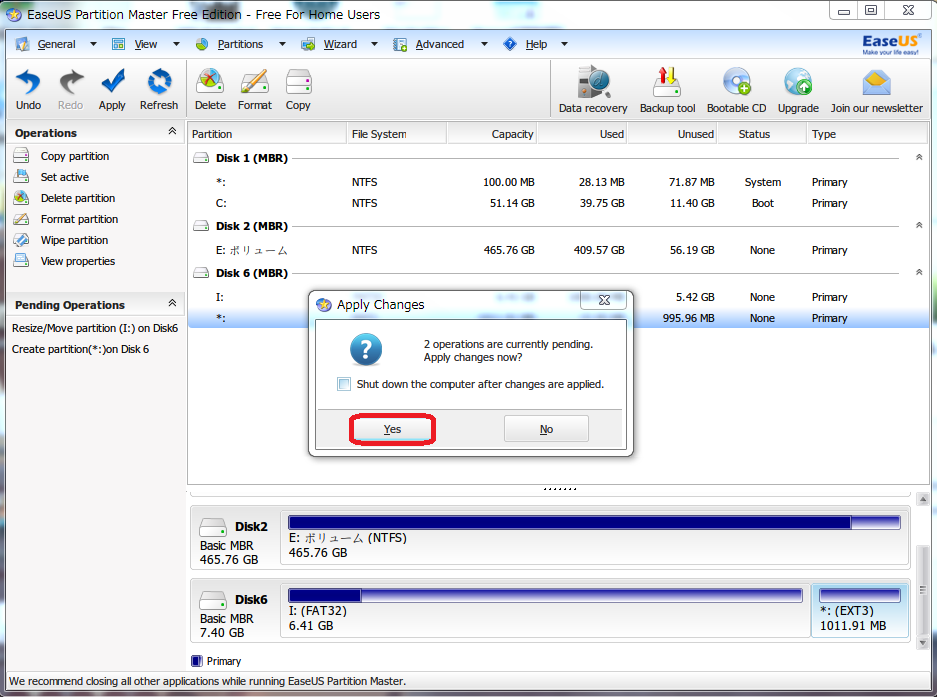Click disk map scrollbar up arrow
Screen dimensions: 937x697
[923, 499]
